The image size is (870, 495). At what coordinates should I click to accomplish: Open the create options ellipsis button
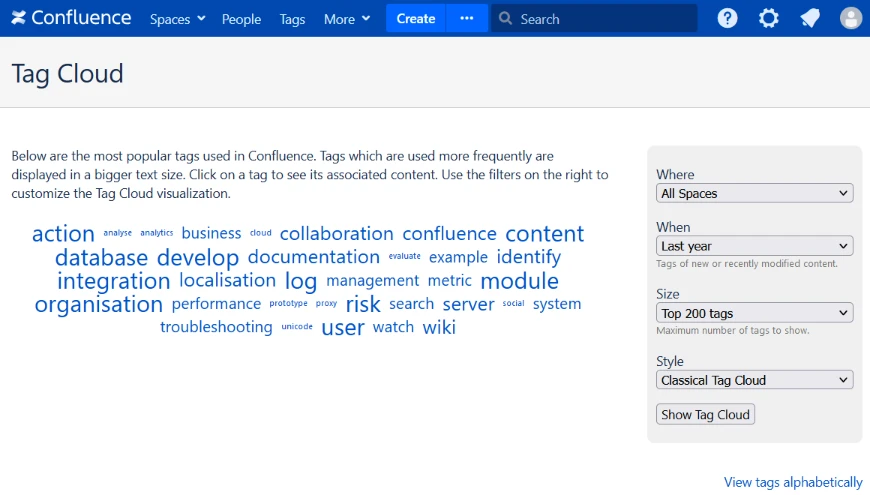467,18
